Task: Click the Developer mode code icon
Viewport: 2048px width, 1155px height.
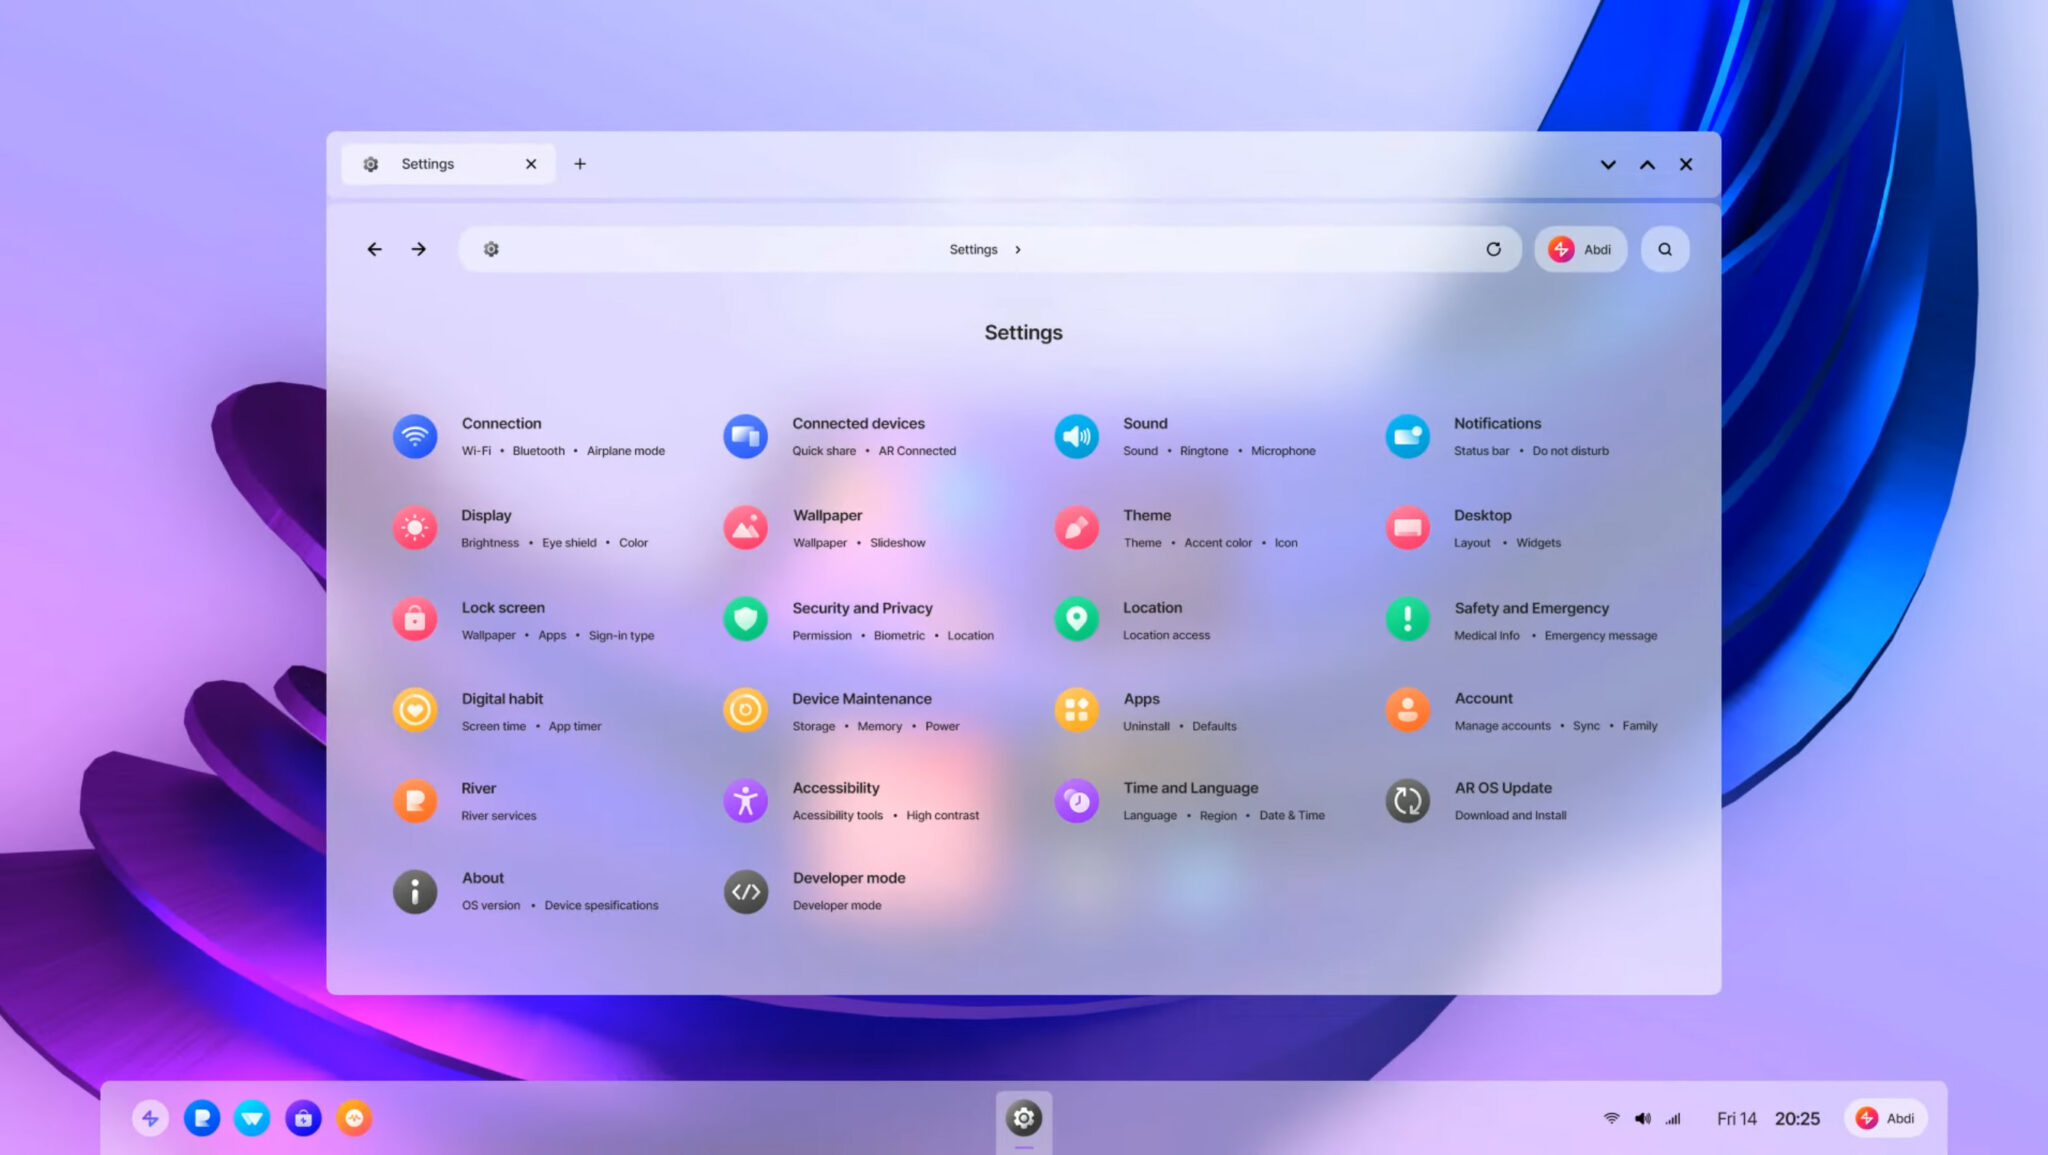Action: pyautogui.click(x=745, y=891)
